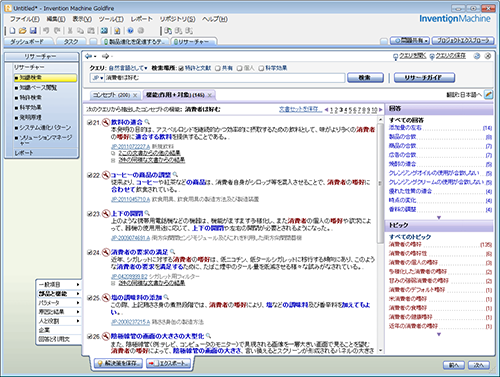Enable the 科学効果 search-location checkbox
The height and width of the screenshot is (377, 500).
[261, 68]
